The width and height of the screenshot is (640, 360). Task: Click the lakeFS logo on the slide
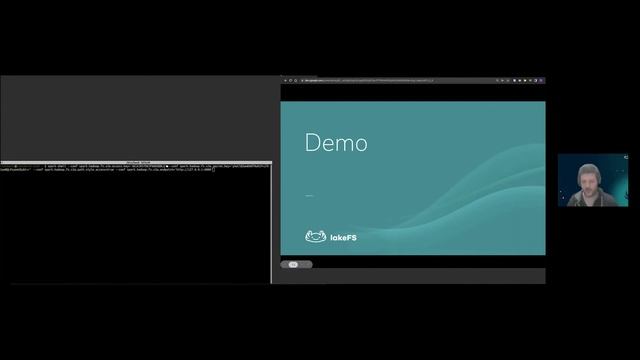(331, 237)
